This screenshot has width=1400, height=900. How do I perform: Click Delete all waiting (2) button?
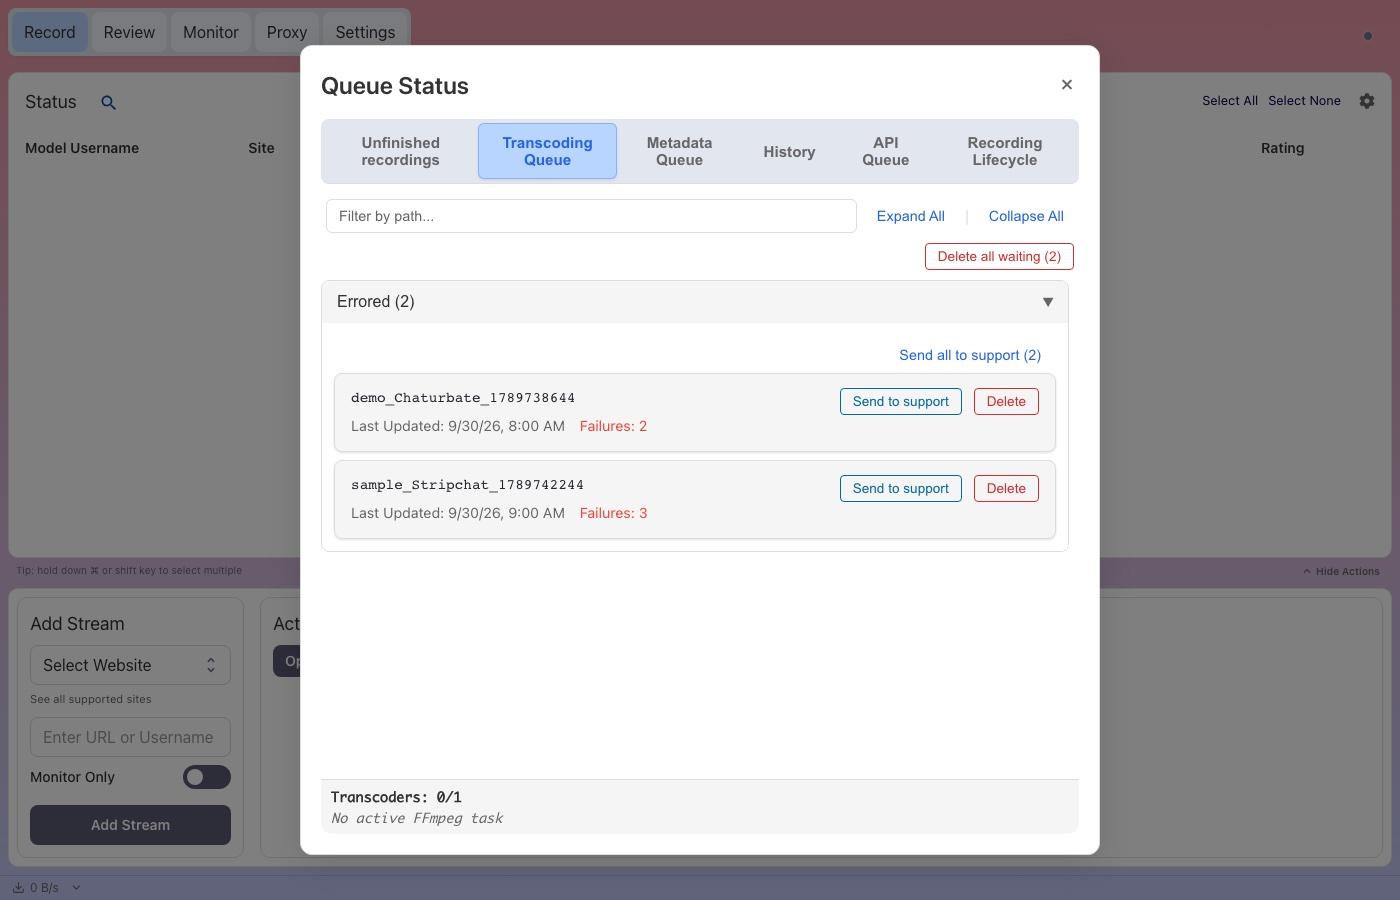(x=999, y=257)
